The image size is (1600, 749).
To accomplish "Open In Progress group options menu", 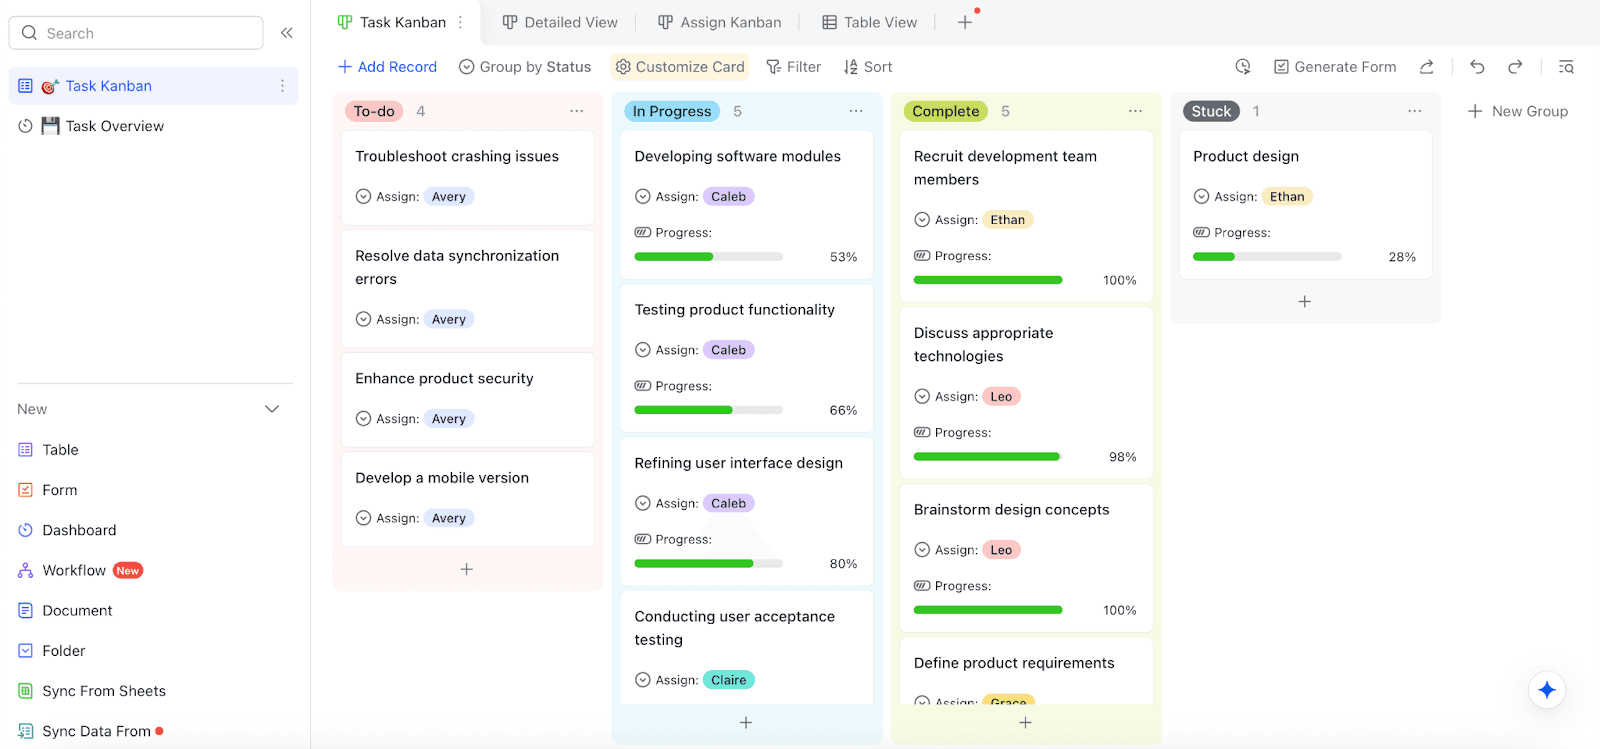I will [x=856, y=111].
